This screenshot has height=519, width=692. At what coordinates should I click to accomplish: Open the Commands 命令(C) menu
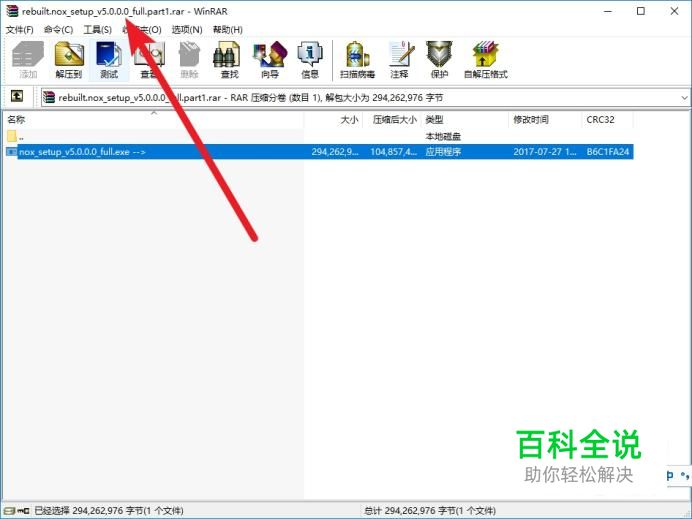click(x=58, y=30)
